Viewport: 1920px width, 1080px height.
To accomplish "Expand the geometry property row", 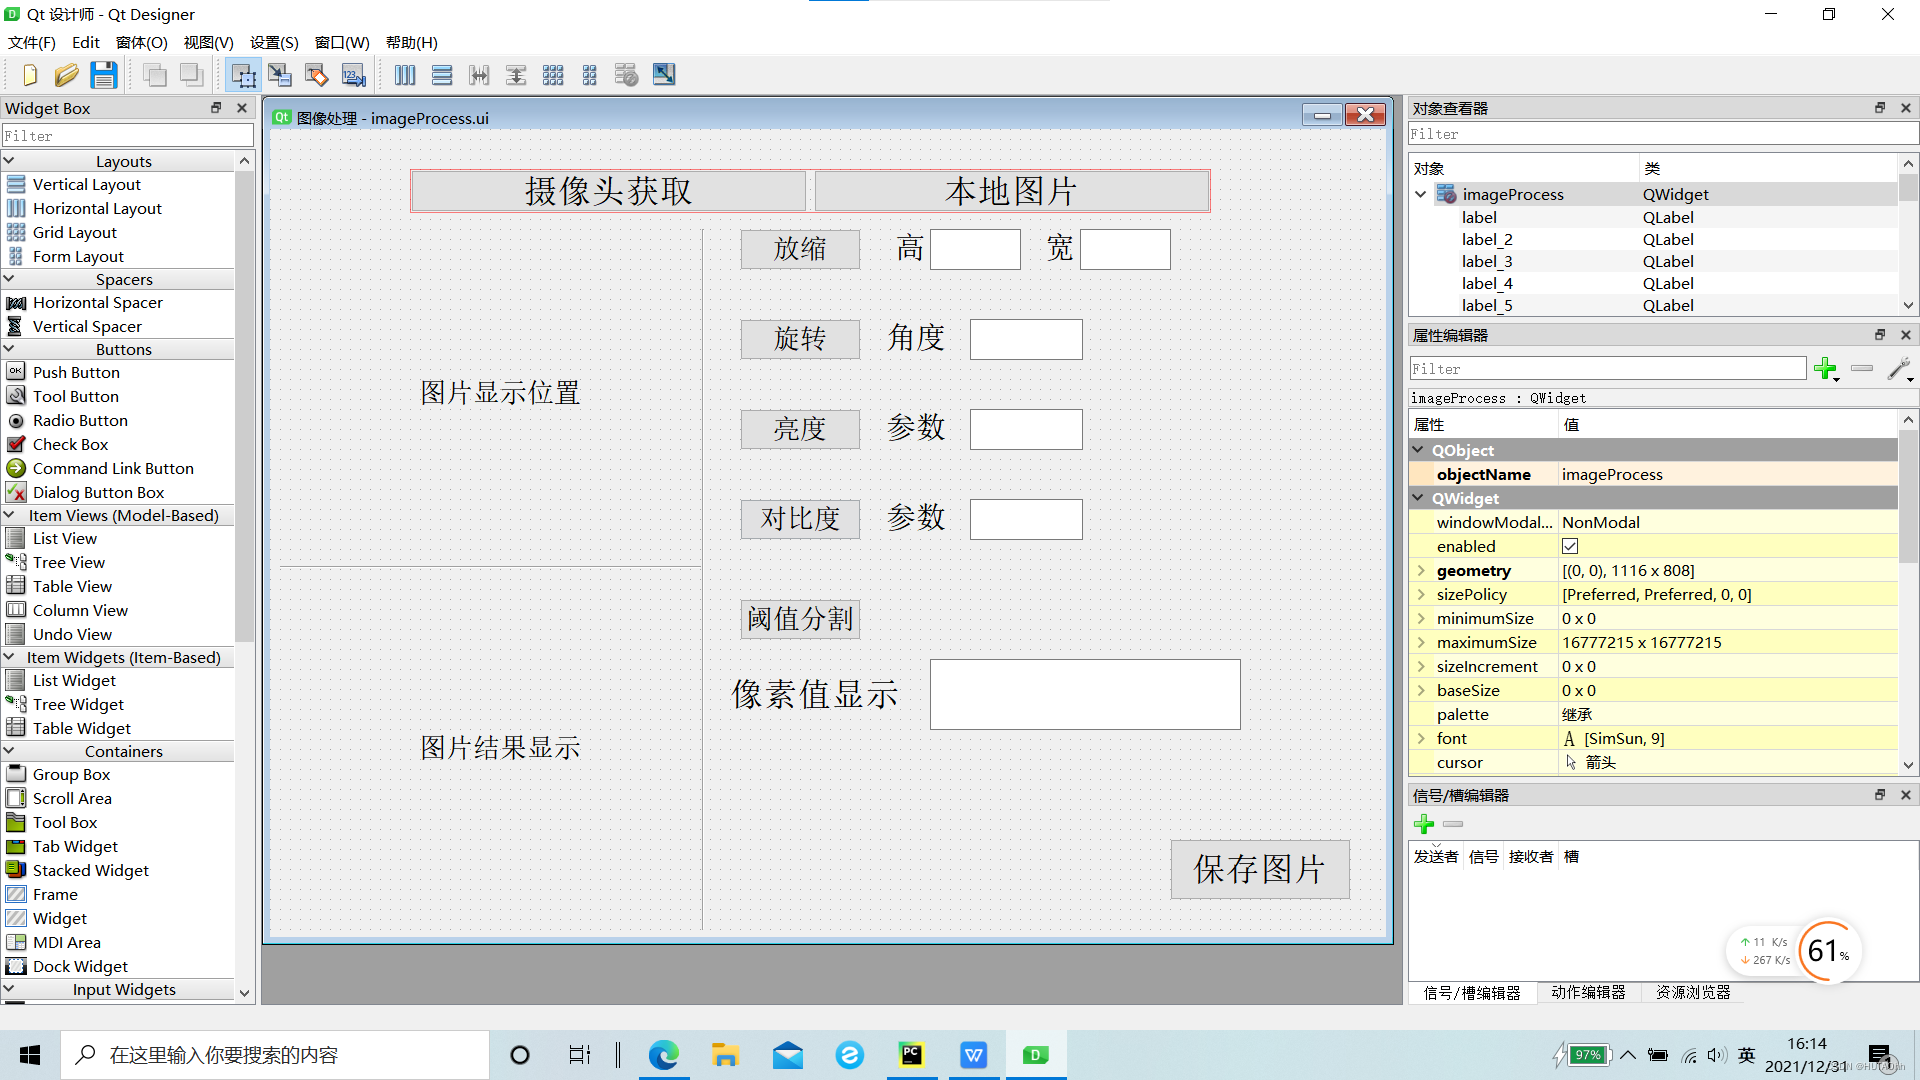I will pos(1424,570).
